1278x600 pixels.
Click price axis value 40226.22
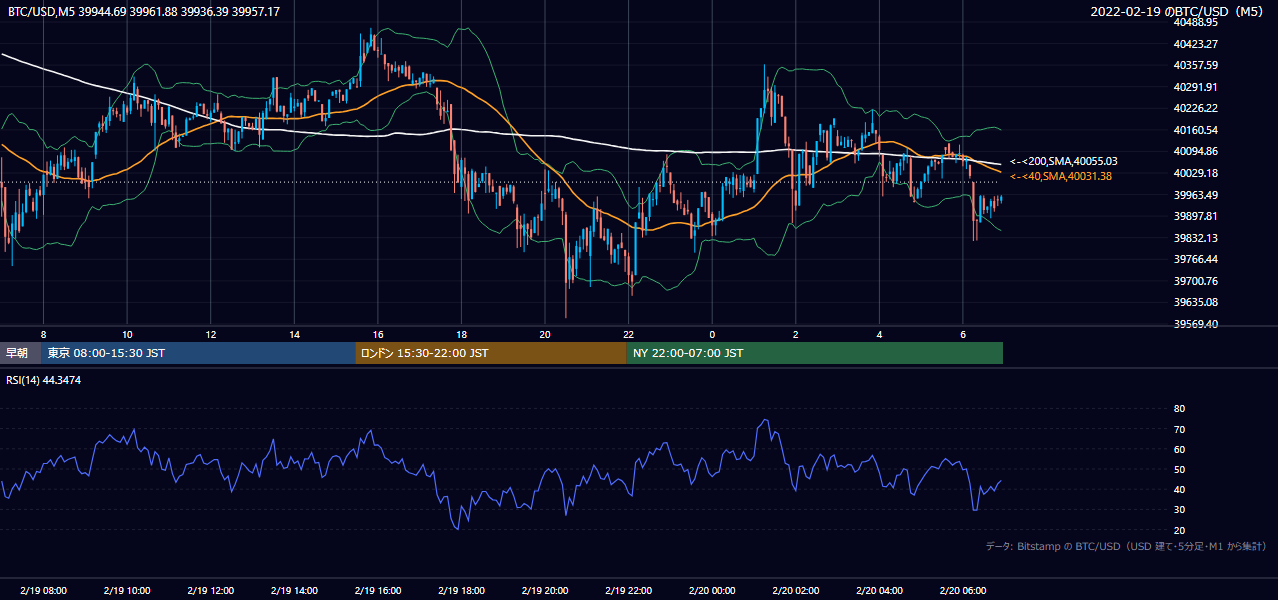pos(1196,108)
